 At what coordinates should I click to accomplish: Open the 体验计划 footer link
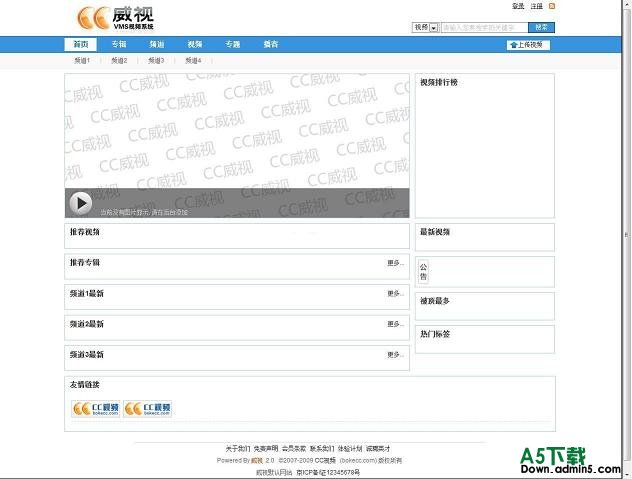click(x=350, y=448)
